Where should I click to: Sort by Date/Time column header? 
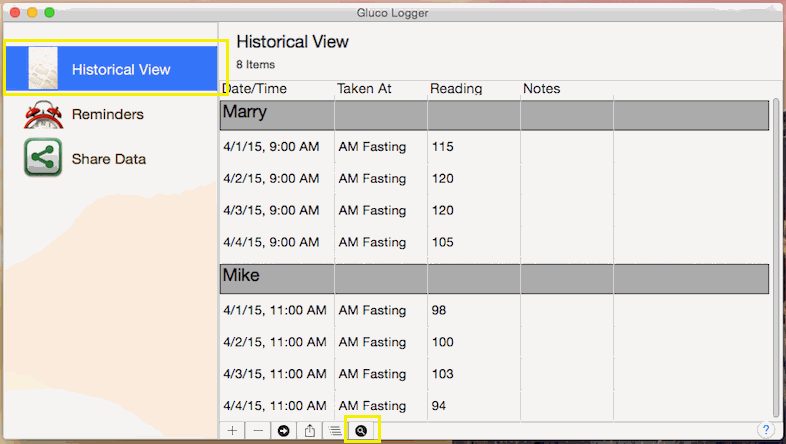click(x=254, y=89)
